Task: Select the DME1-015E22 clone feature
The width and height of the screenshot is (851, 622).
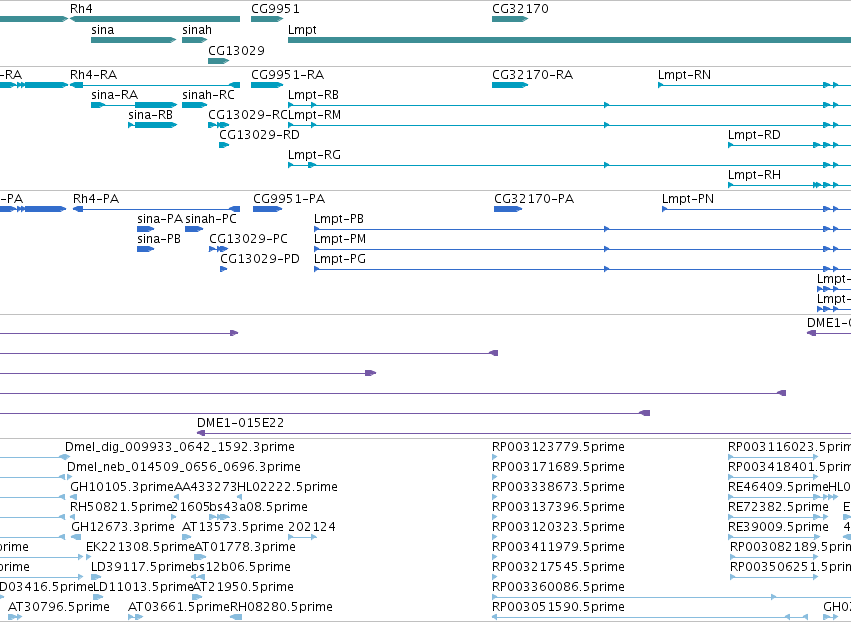Action: click(524, 433)
